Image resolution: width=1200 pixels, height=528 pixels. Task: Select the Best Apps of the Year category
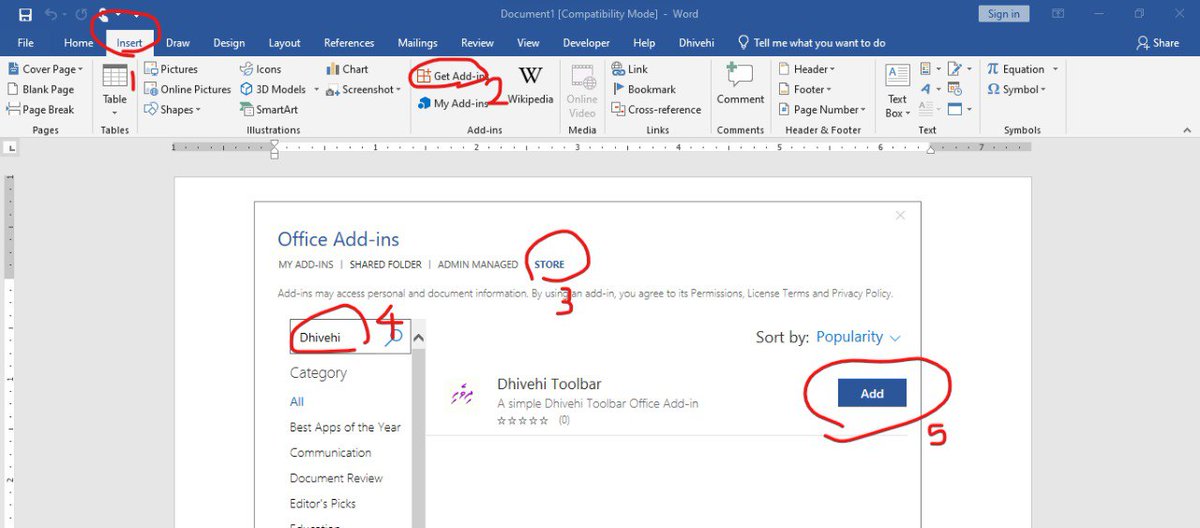[345, 427]
